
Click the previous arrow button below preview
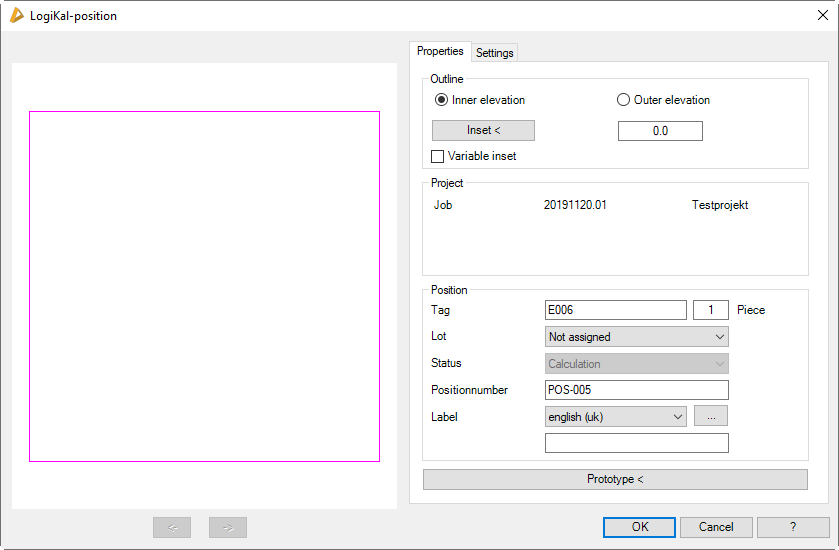point(172,527)
